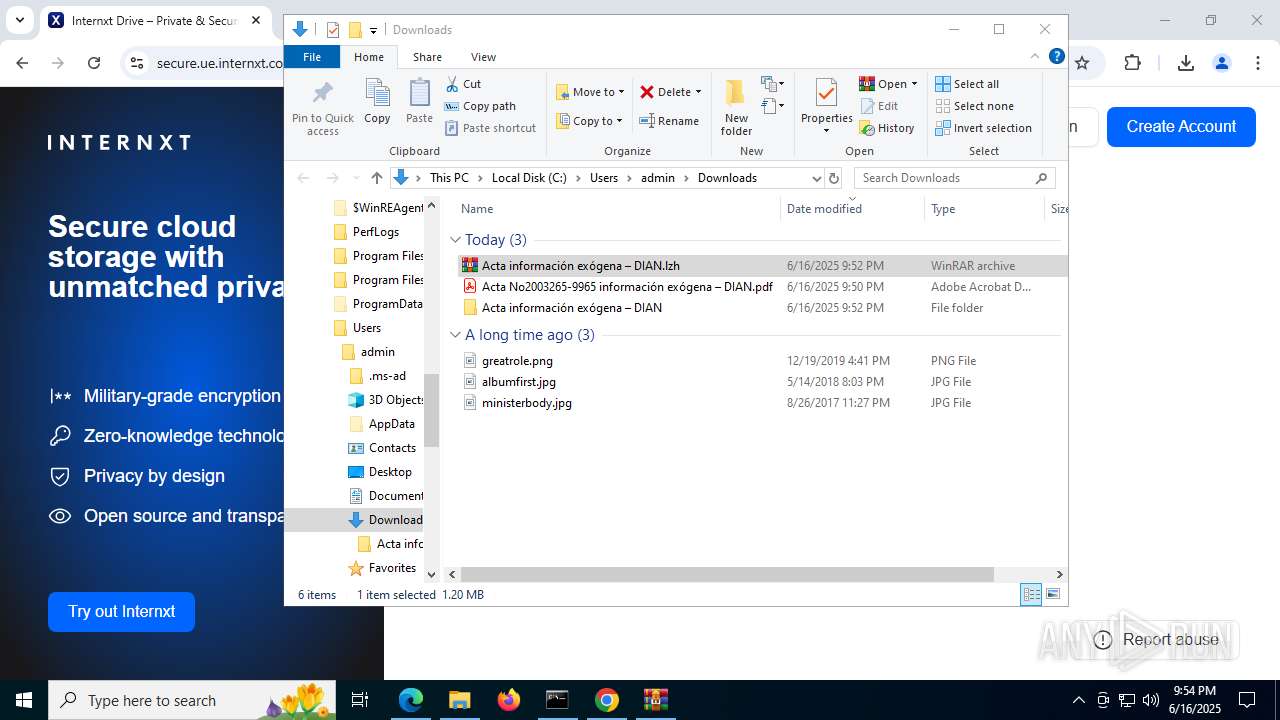Click History in Open group
This screenshot has height=720, width=1280.
tap(887, 128)
